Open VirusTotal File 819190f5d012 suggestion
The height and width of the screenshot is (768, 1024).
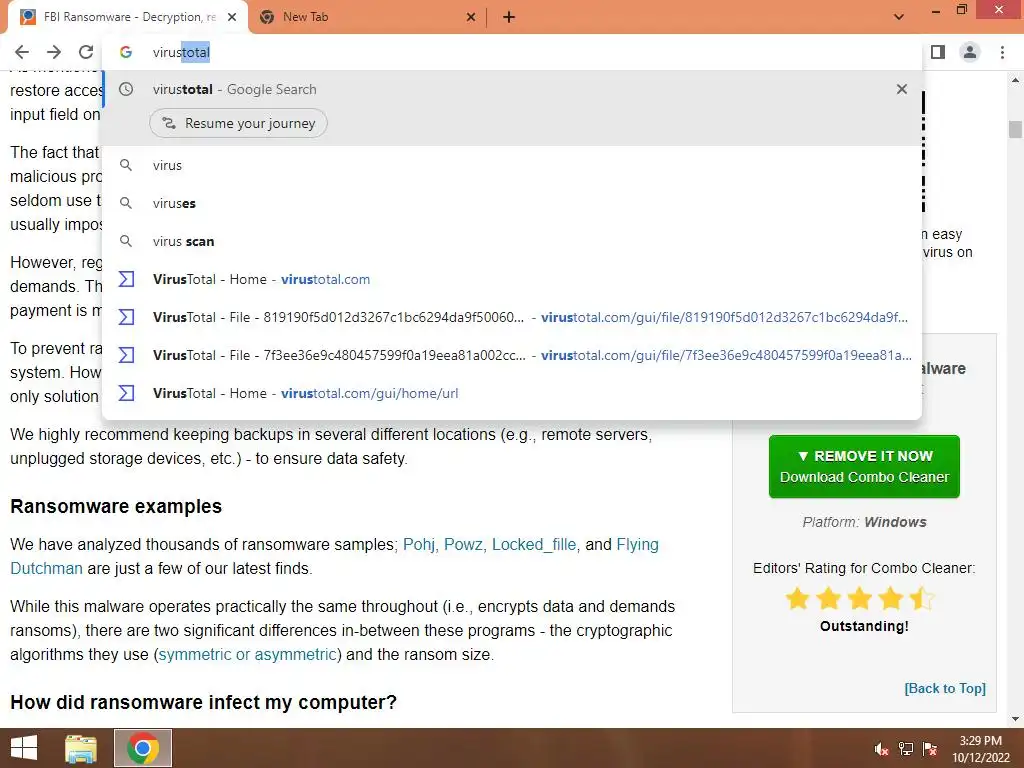(x=513, y=317)
